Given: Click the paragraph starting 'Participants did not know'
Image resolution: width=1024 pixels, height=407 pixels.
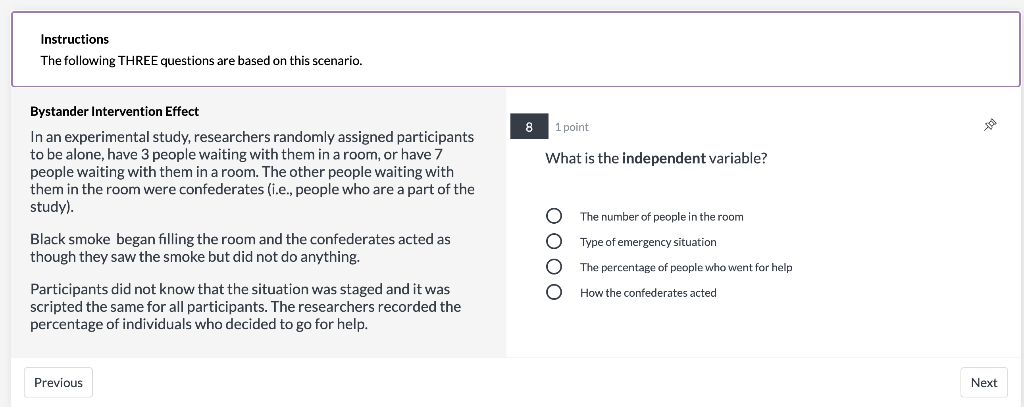Looking at the screenshot, I should tap(246, 306).
